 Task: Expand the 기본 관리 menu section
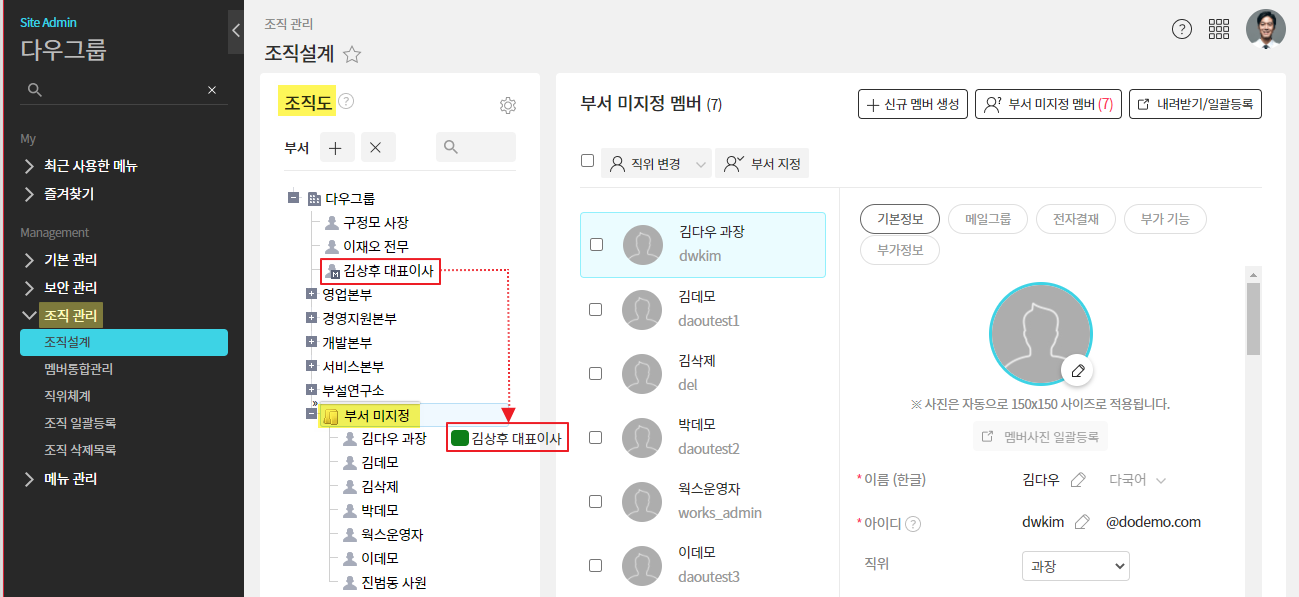coord(70,260)
